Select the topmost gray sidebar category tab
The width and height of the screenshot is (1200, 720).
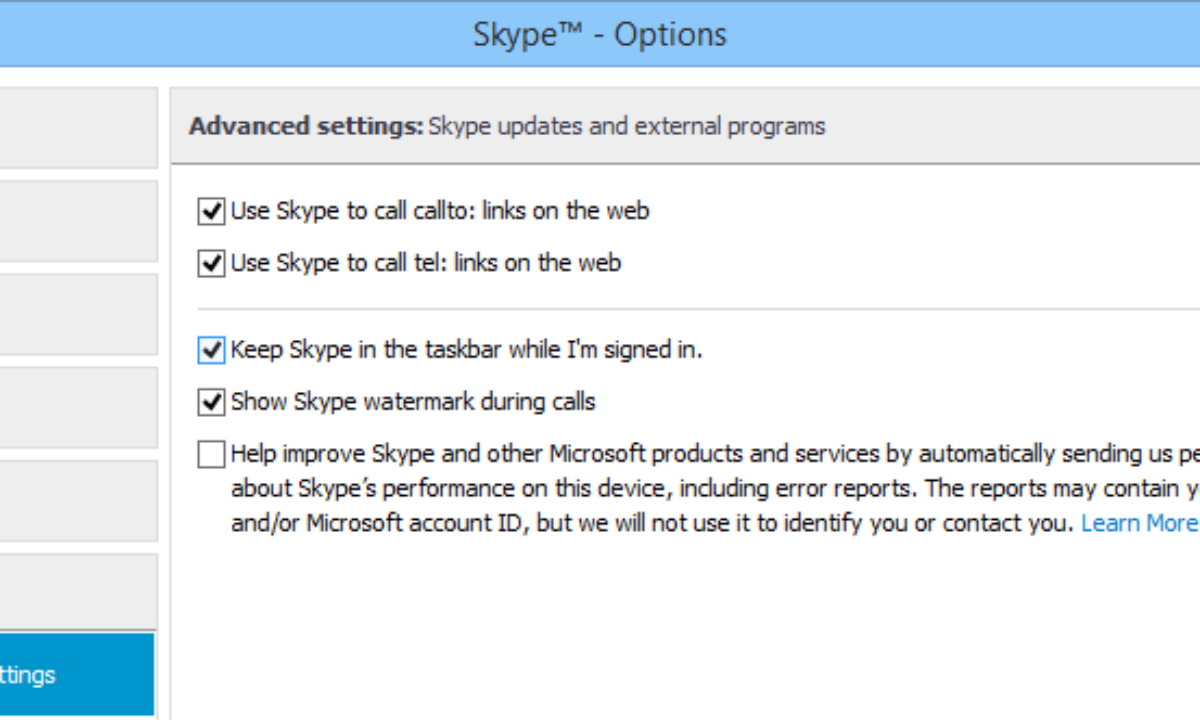pos(77,128)
